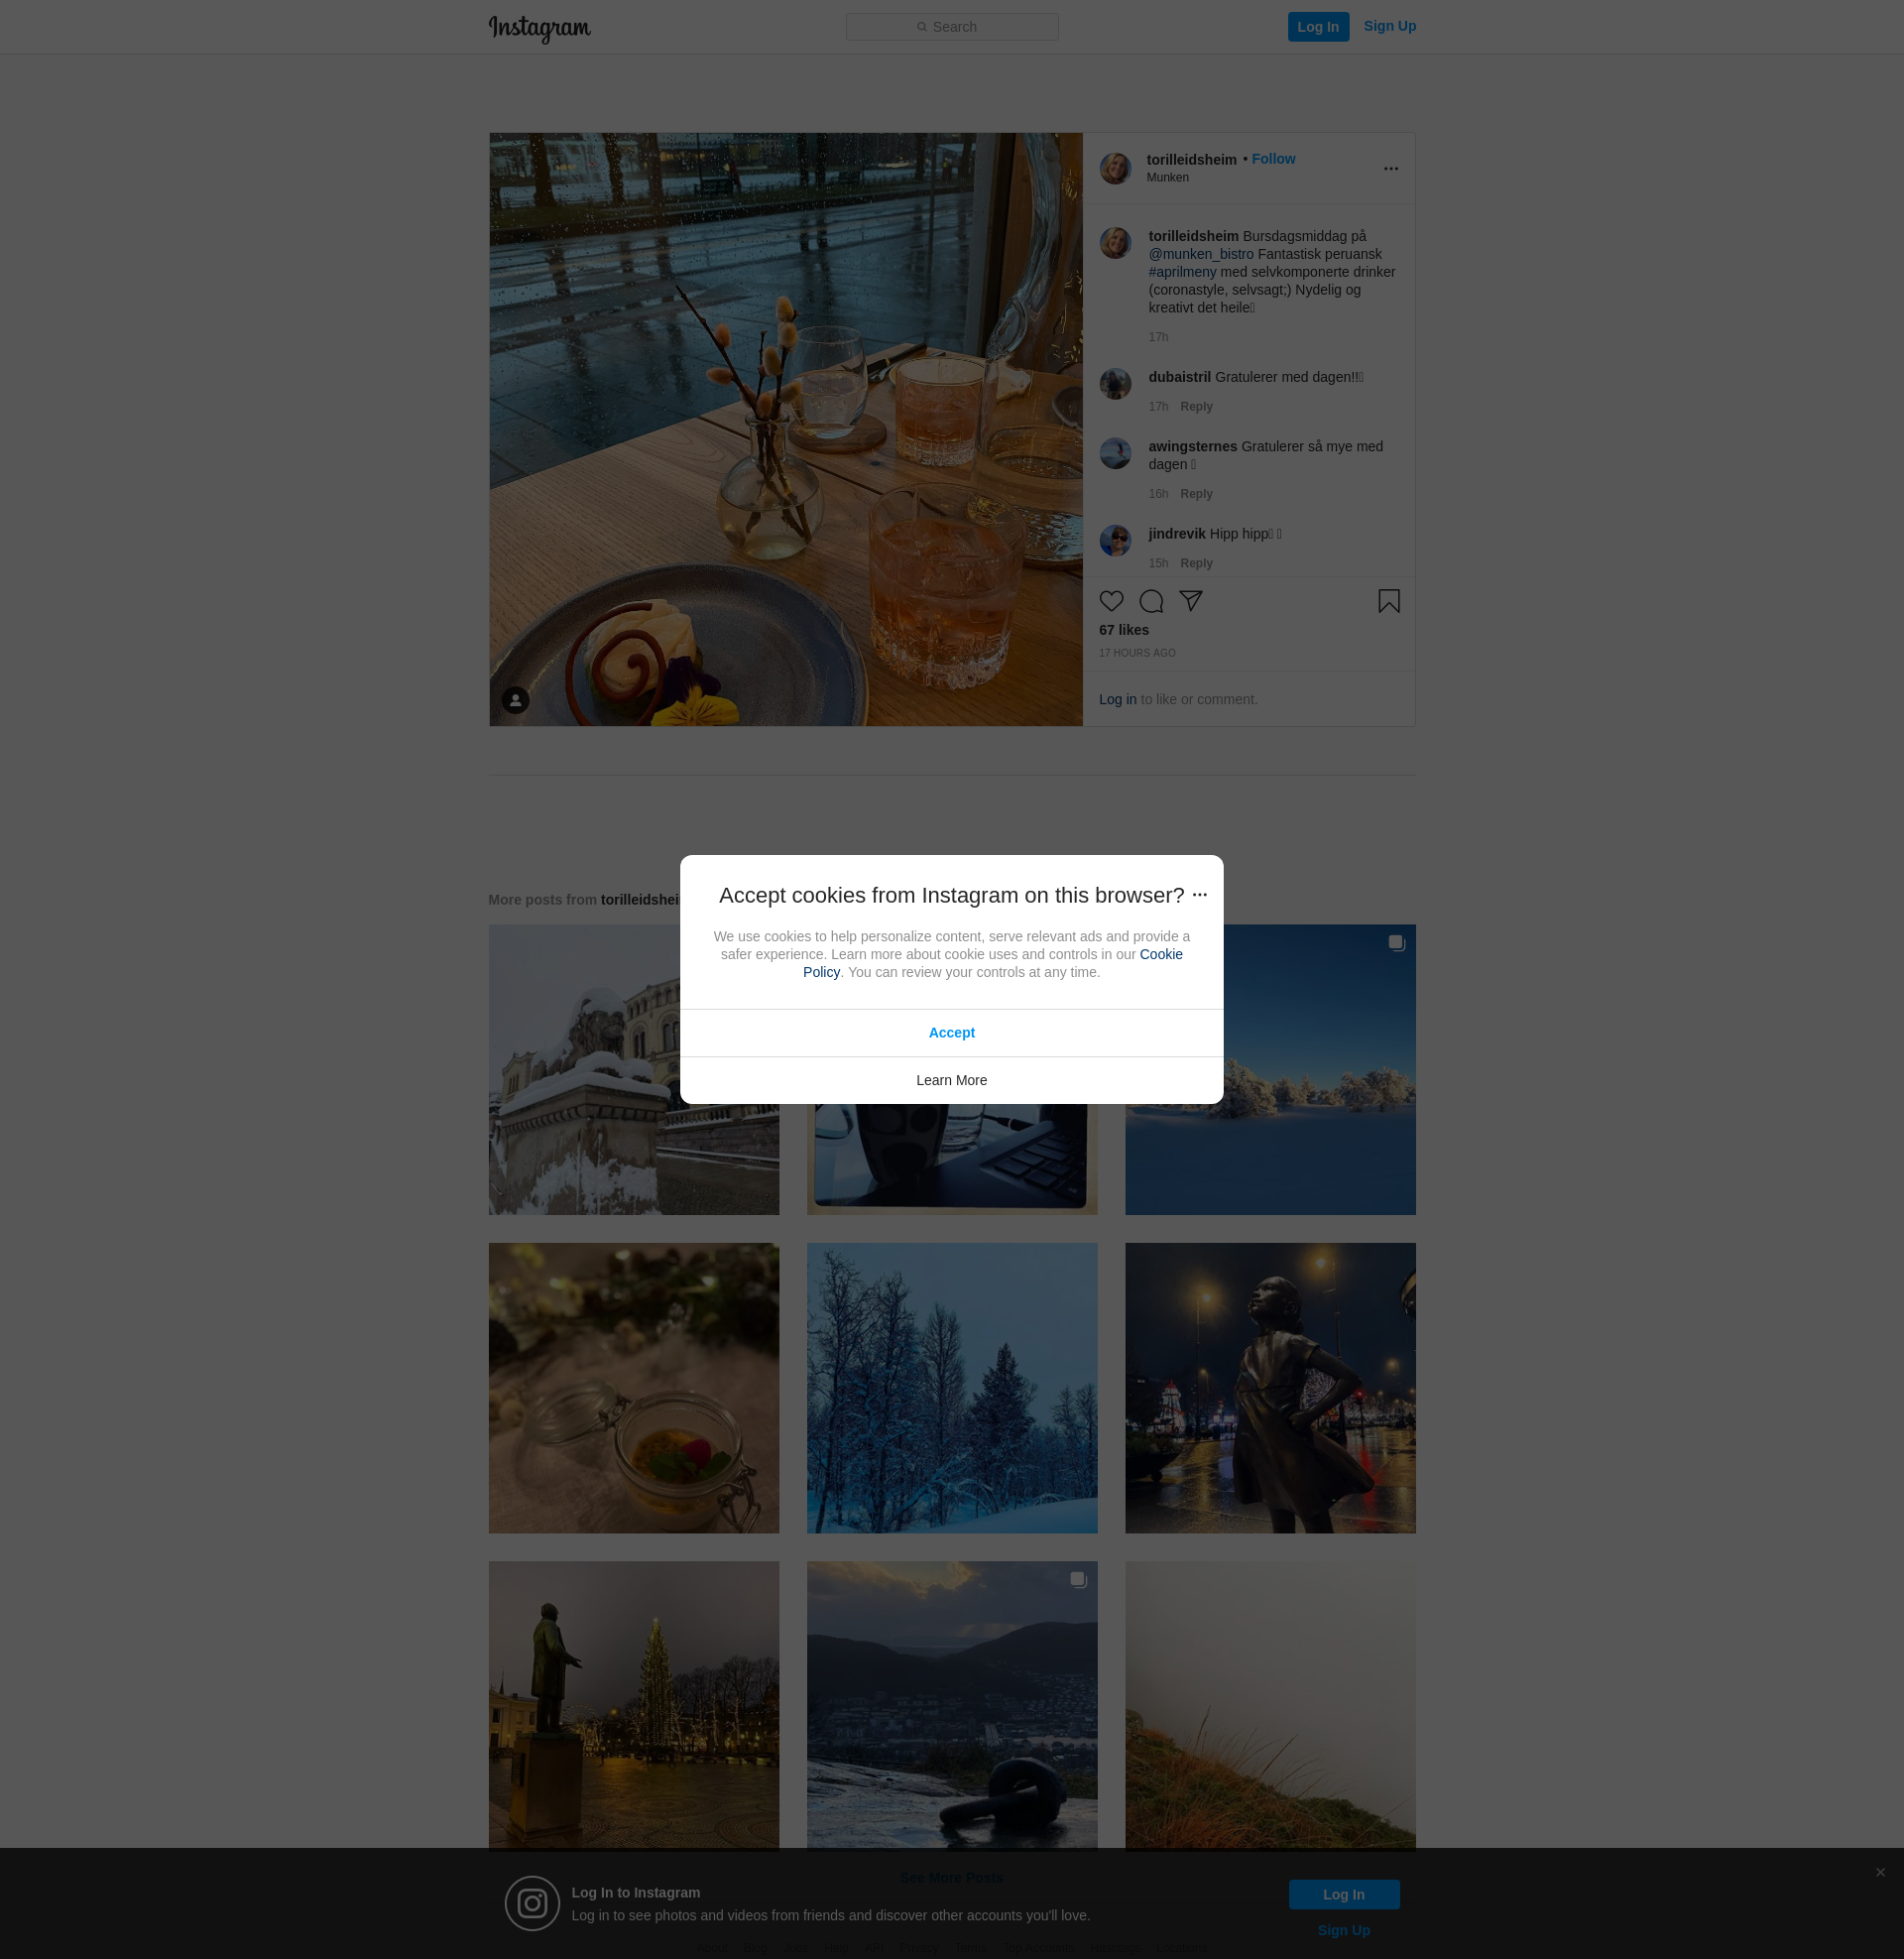Click the top Search field
Screen dimensions: 1904x1959
click(x=951, y=27)
